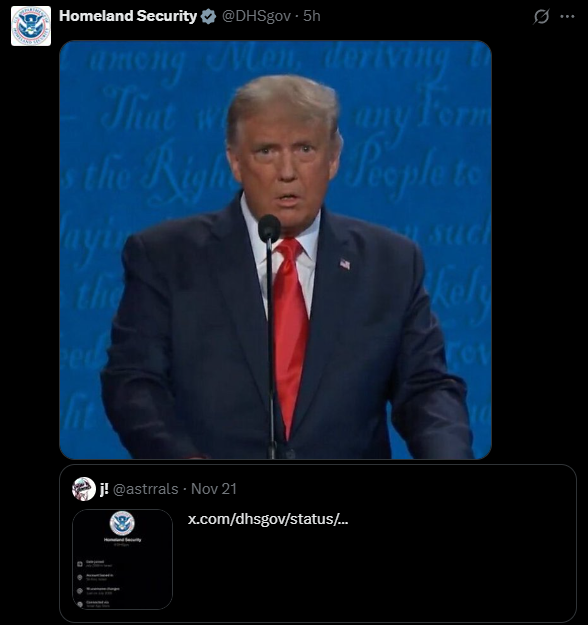Open the quoted post's account info thumbnail
This screenshot has height=625, width=588.
[122, 559]
